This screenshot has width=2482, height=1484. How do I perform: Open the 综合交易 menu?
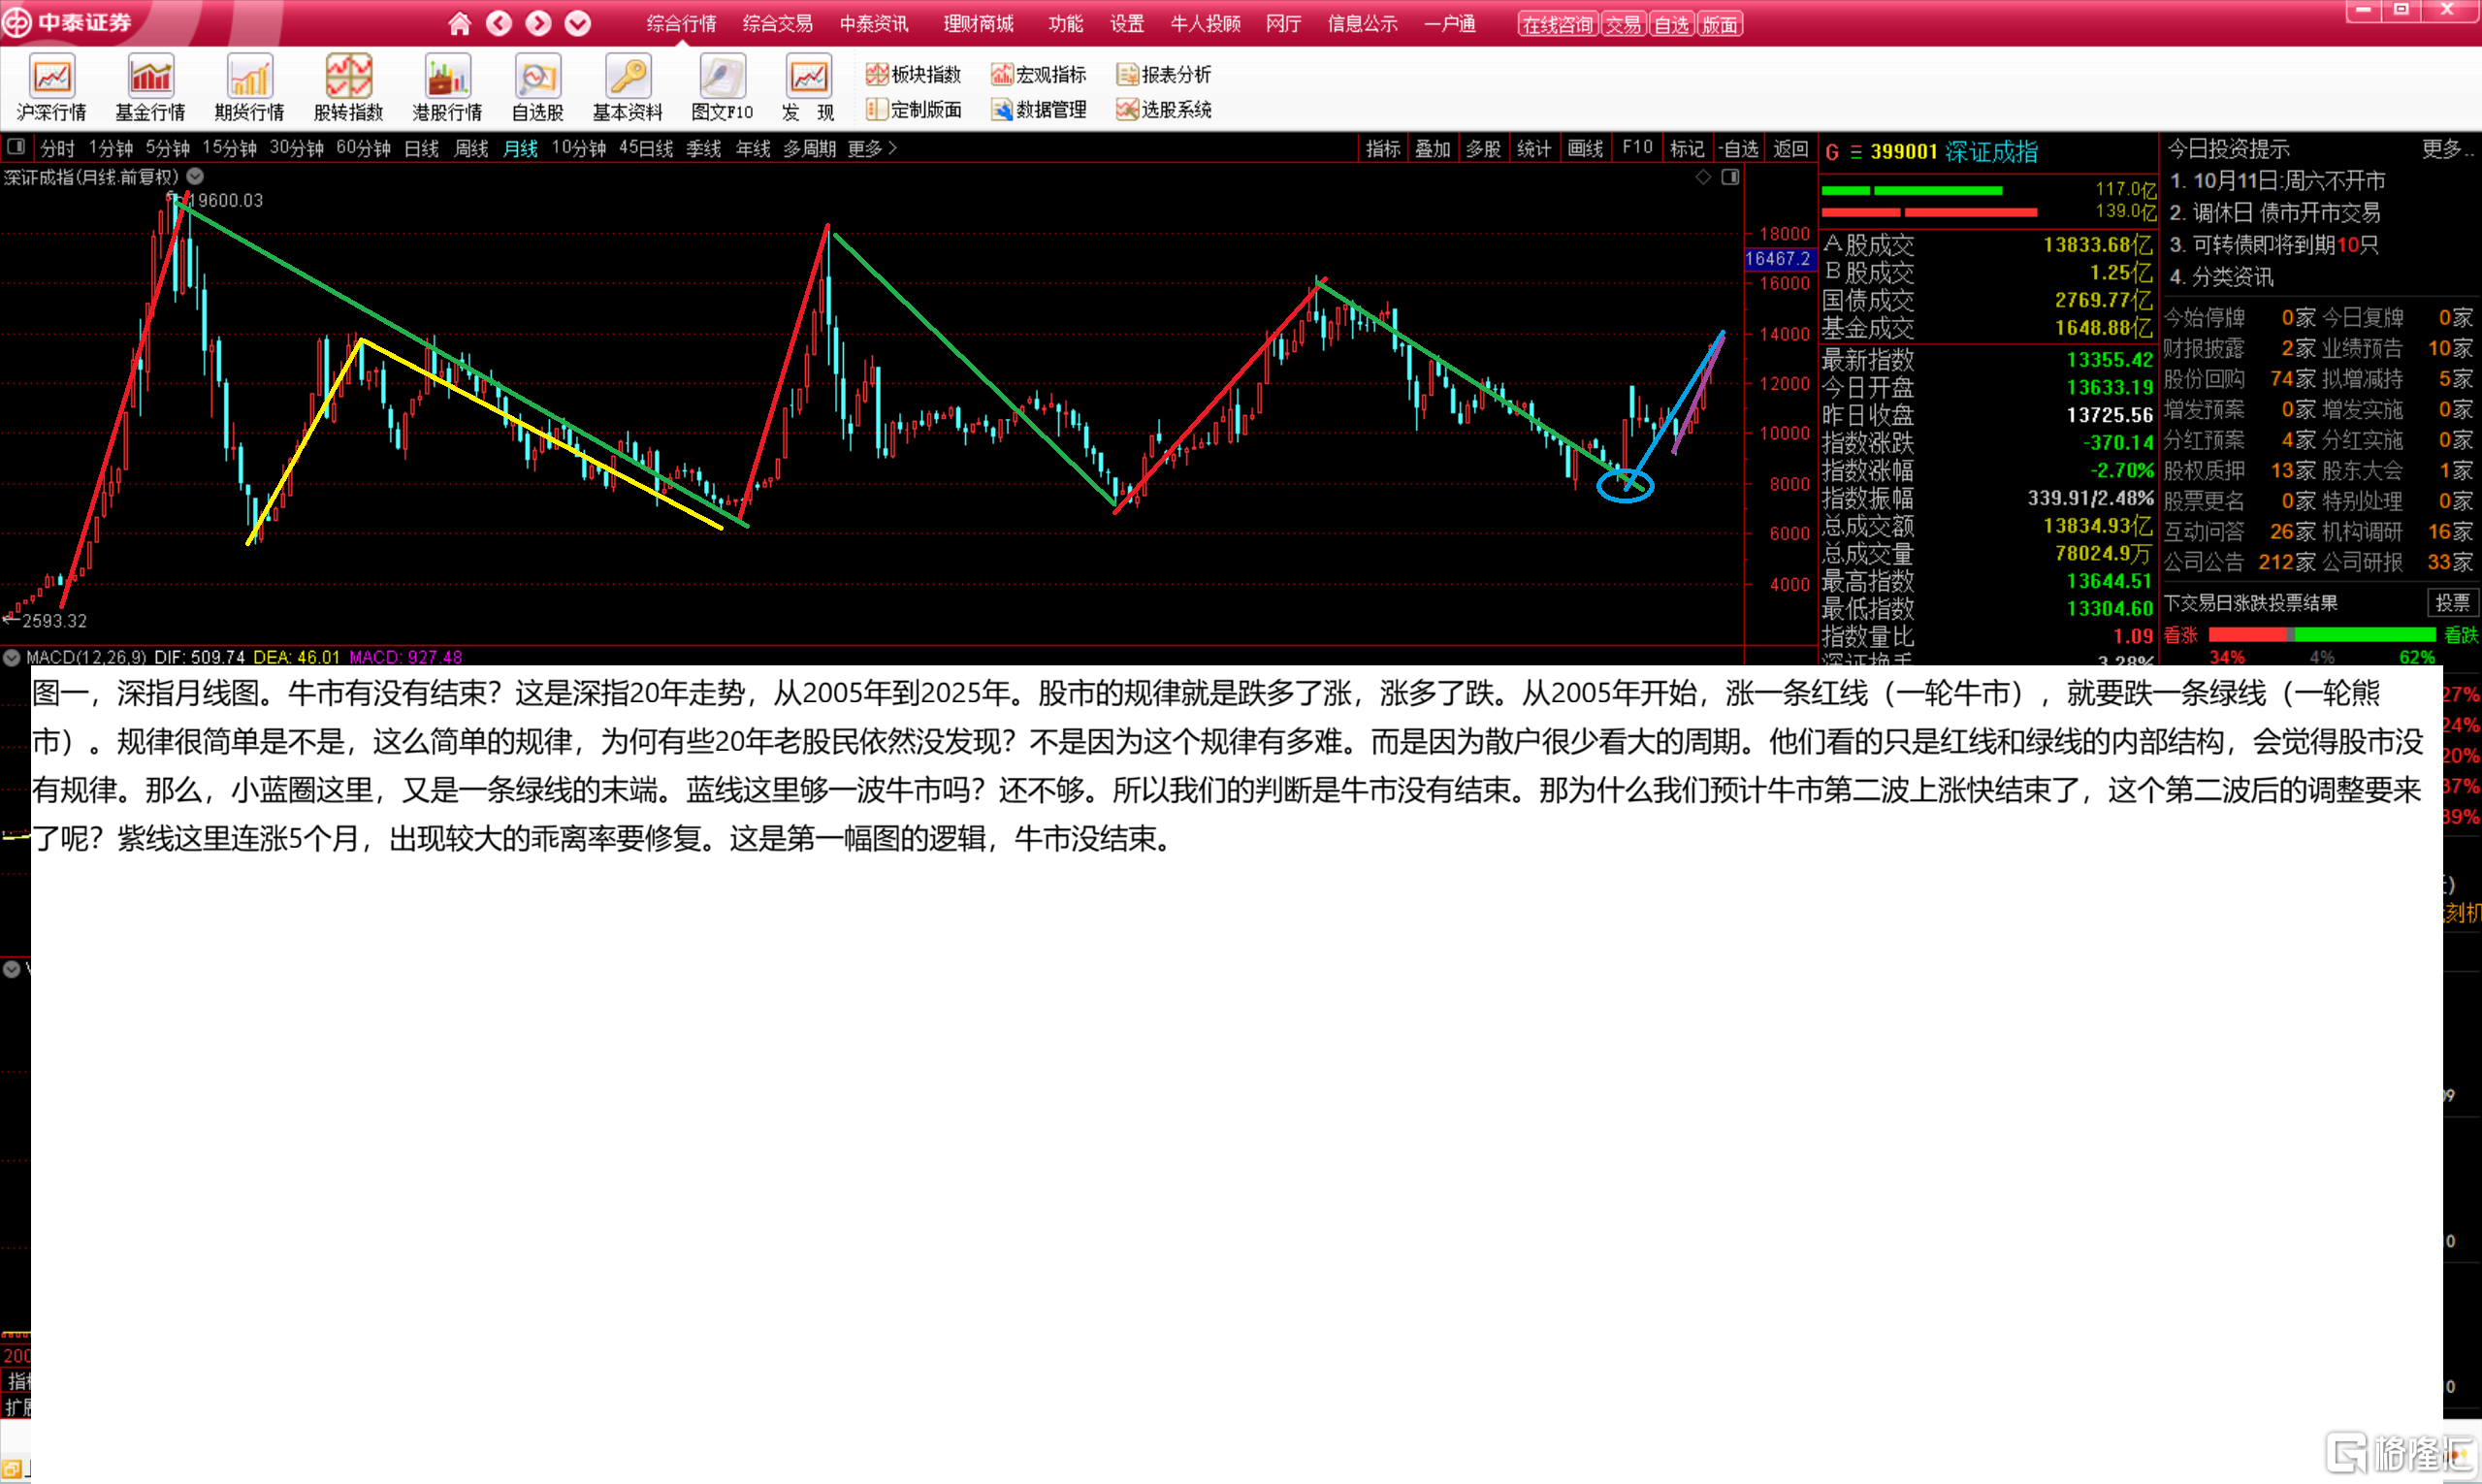tap(777, 23)
